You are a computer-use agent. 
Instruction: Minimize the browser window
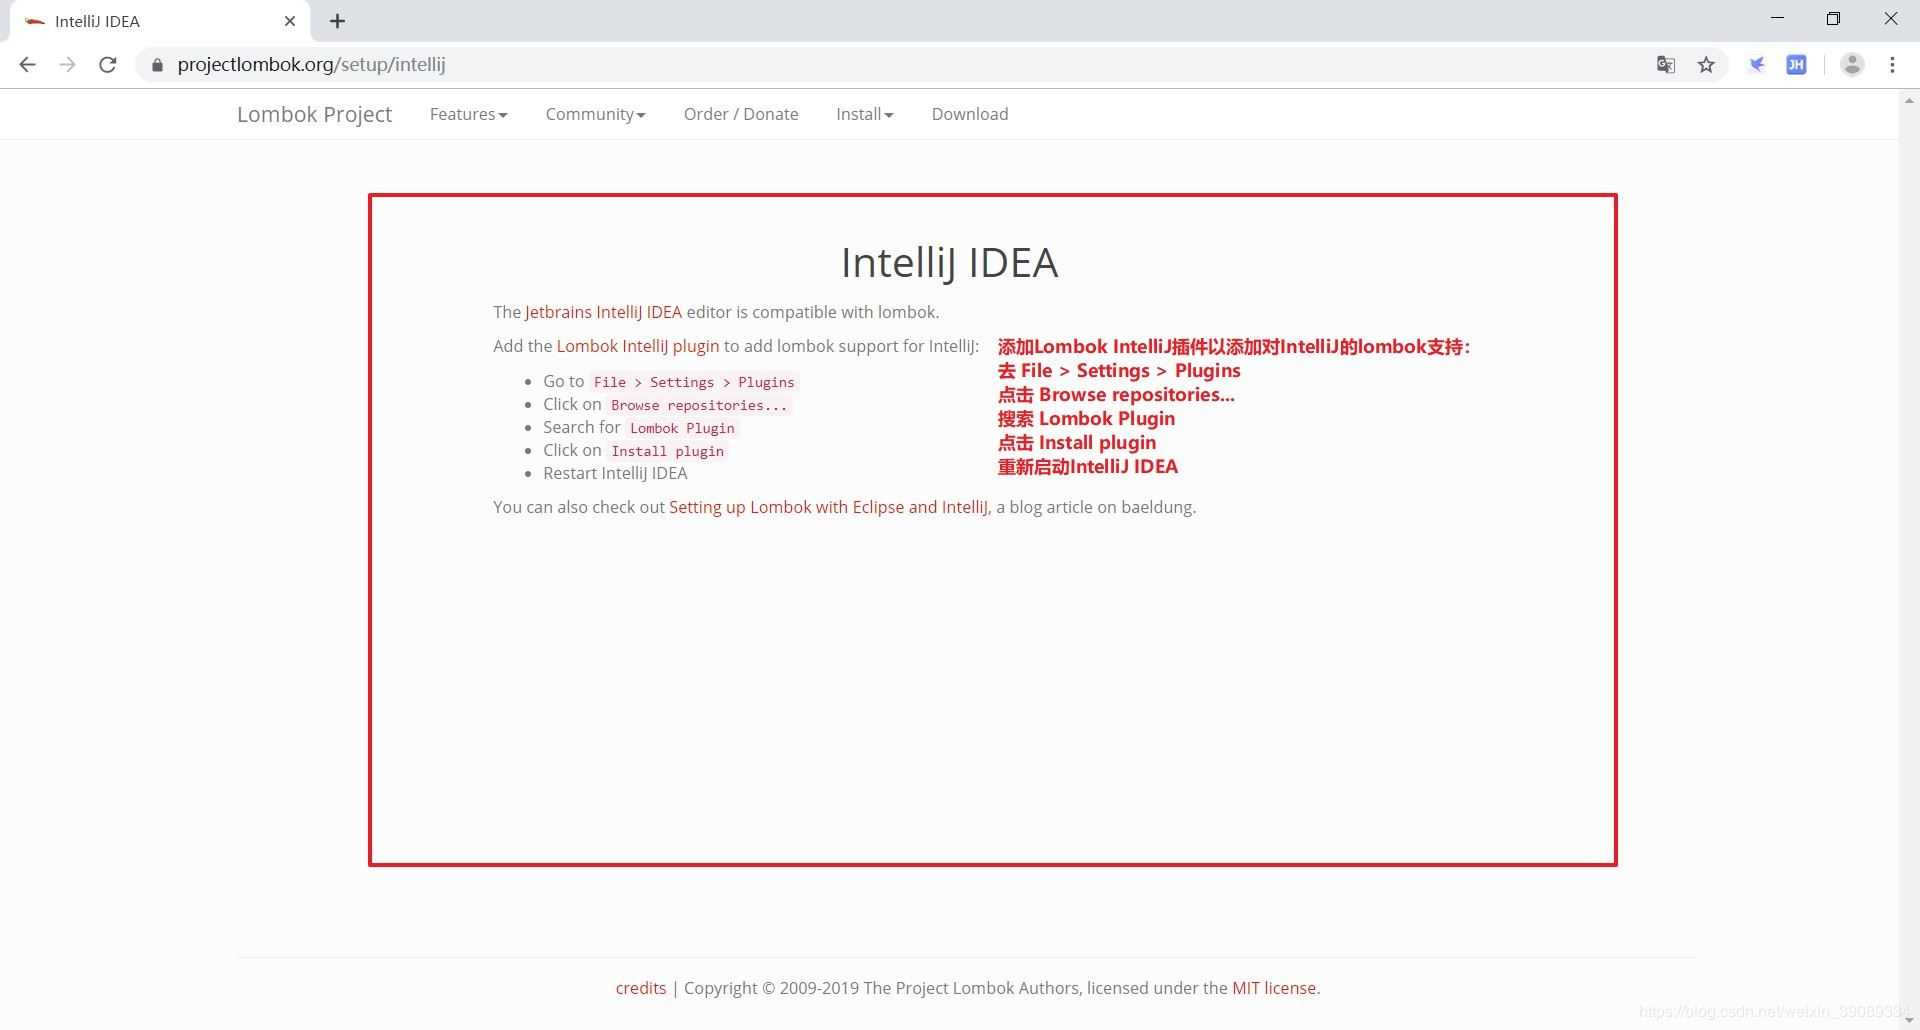click(x=1777, y=19)
